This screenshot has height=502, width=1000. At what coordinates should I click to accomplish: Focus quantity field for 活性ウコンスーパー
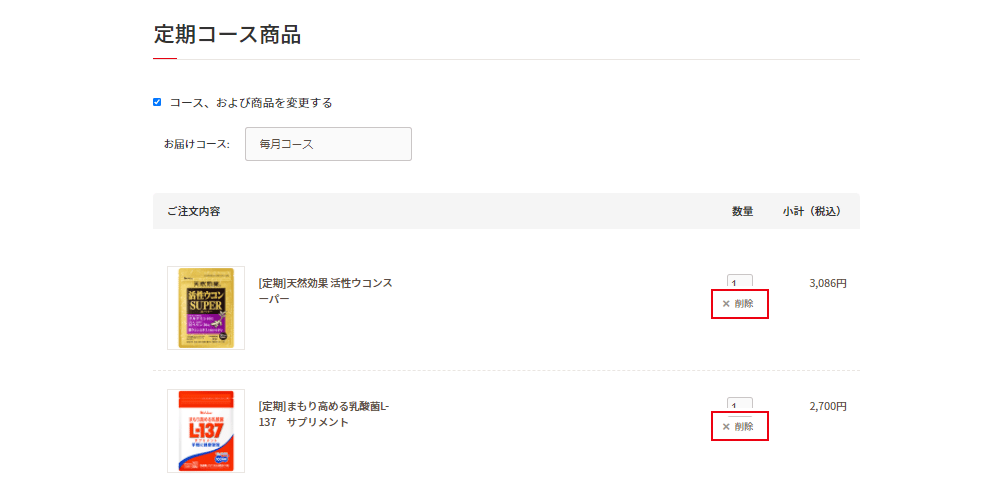click(740, 282)
